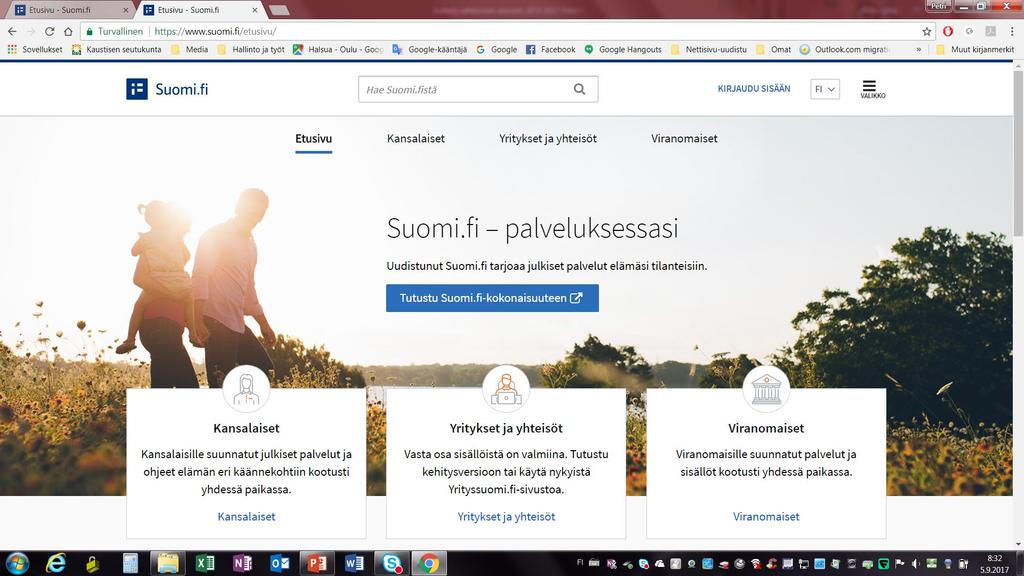Open the Kaustisen seutukunta bookmark
This screenshot has height=576, width=1024.
pos(116,49)
